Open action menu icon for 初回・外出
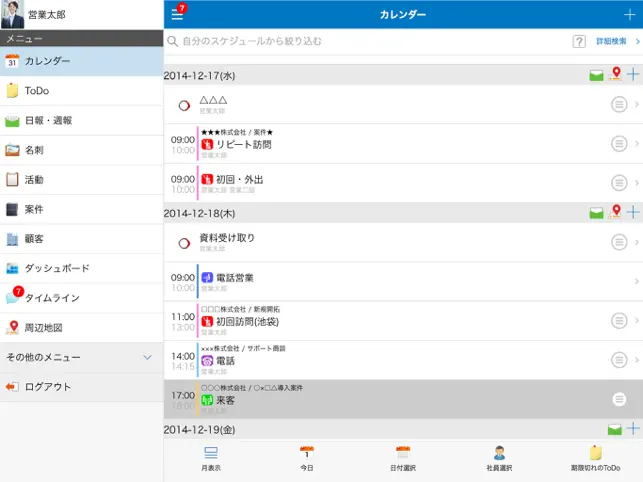Image resolution: width=643 pixels, height=482 pixels. coord(619,183)
